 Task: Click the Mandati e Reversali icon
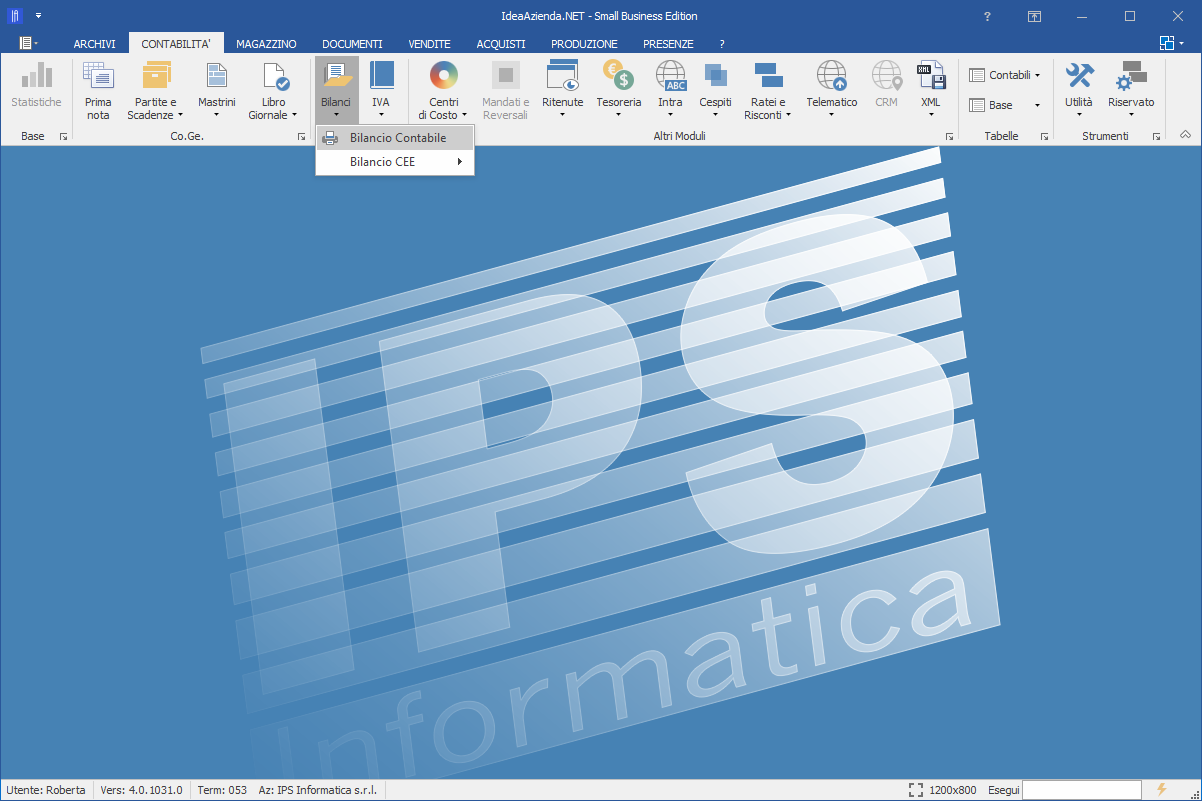[x=506, y=75]
